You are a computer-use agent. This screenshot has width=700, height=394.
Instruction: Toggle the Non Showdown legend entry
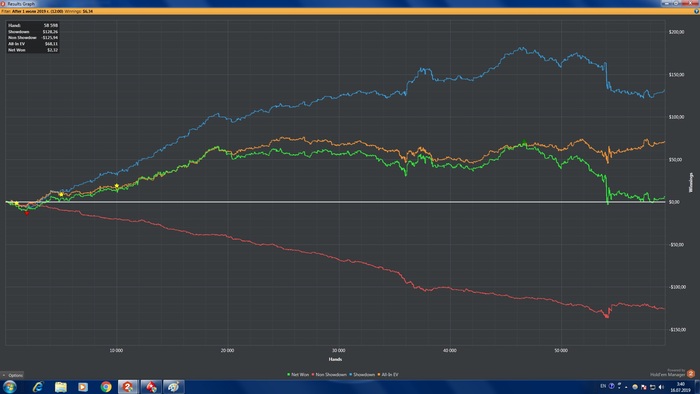click(x=329, y=375)
